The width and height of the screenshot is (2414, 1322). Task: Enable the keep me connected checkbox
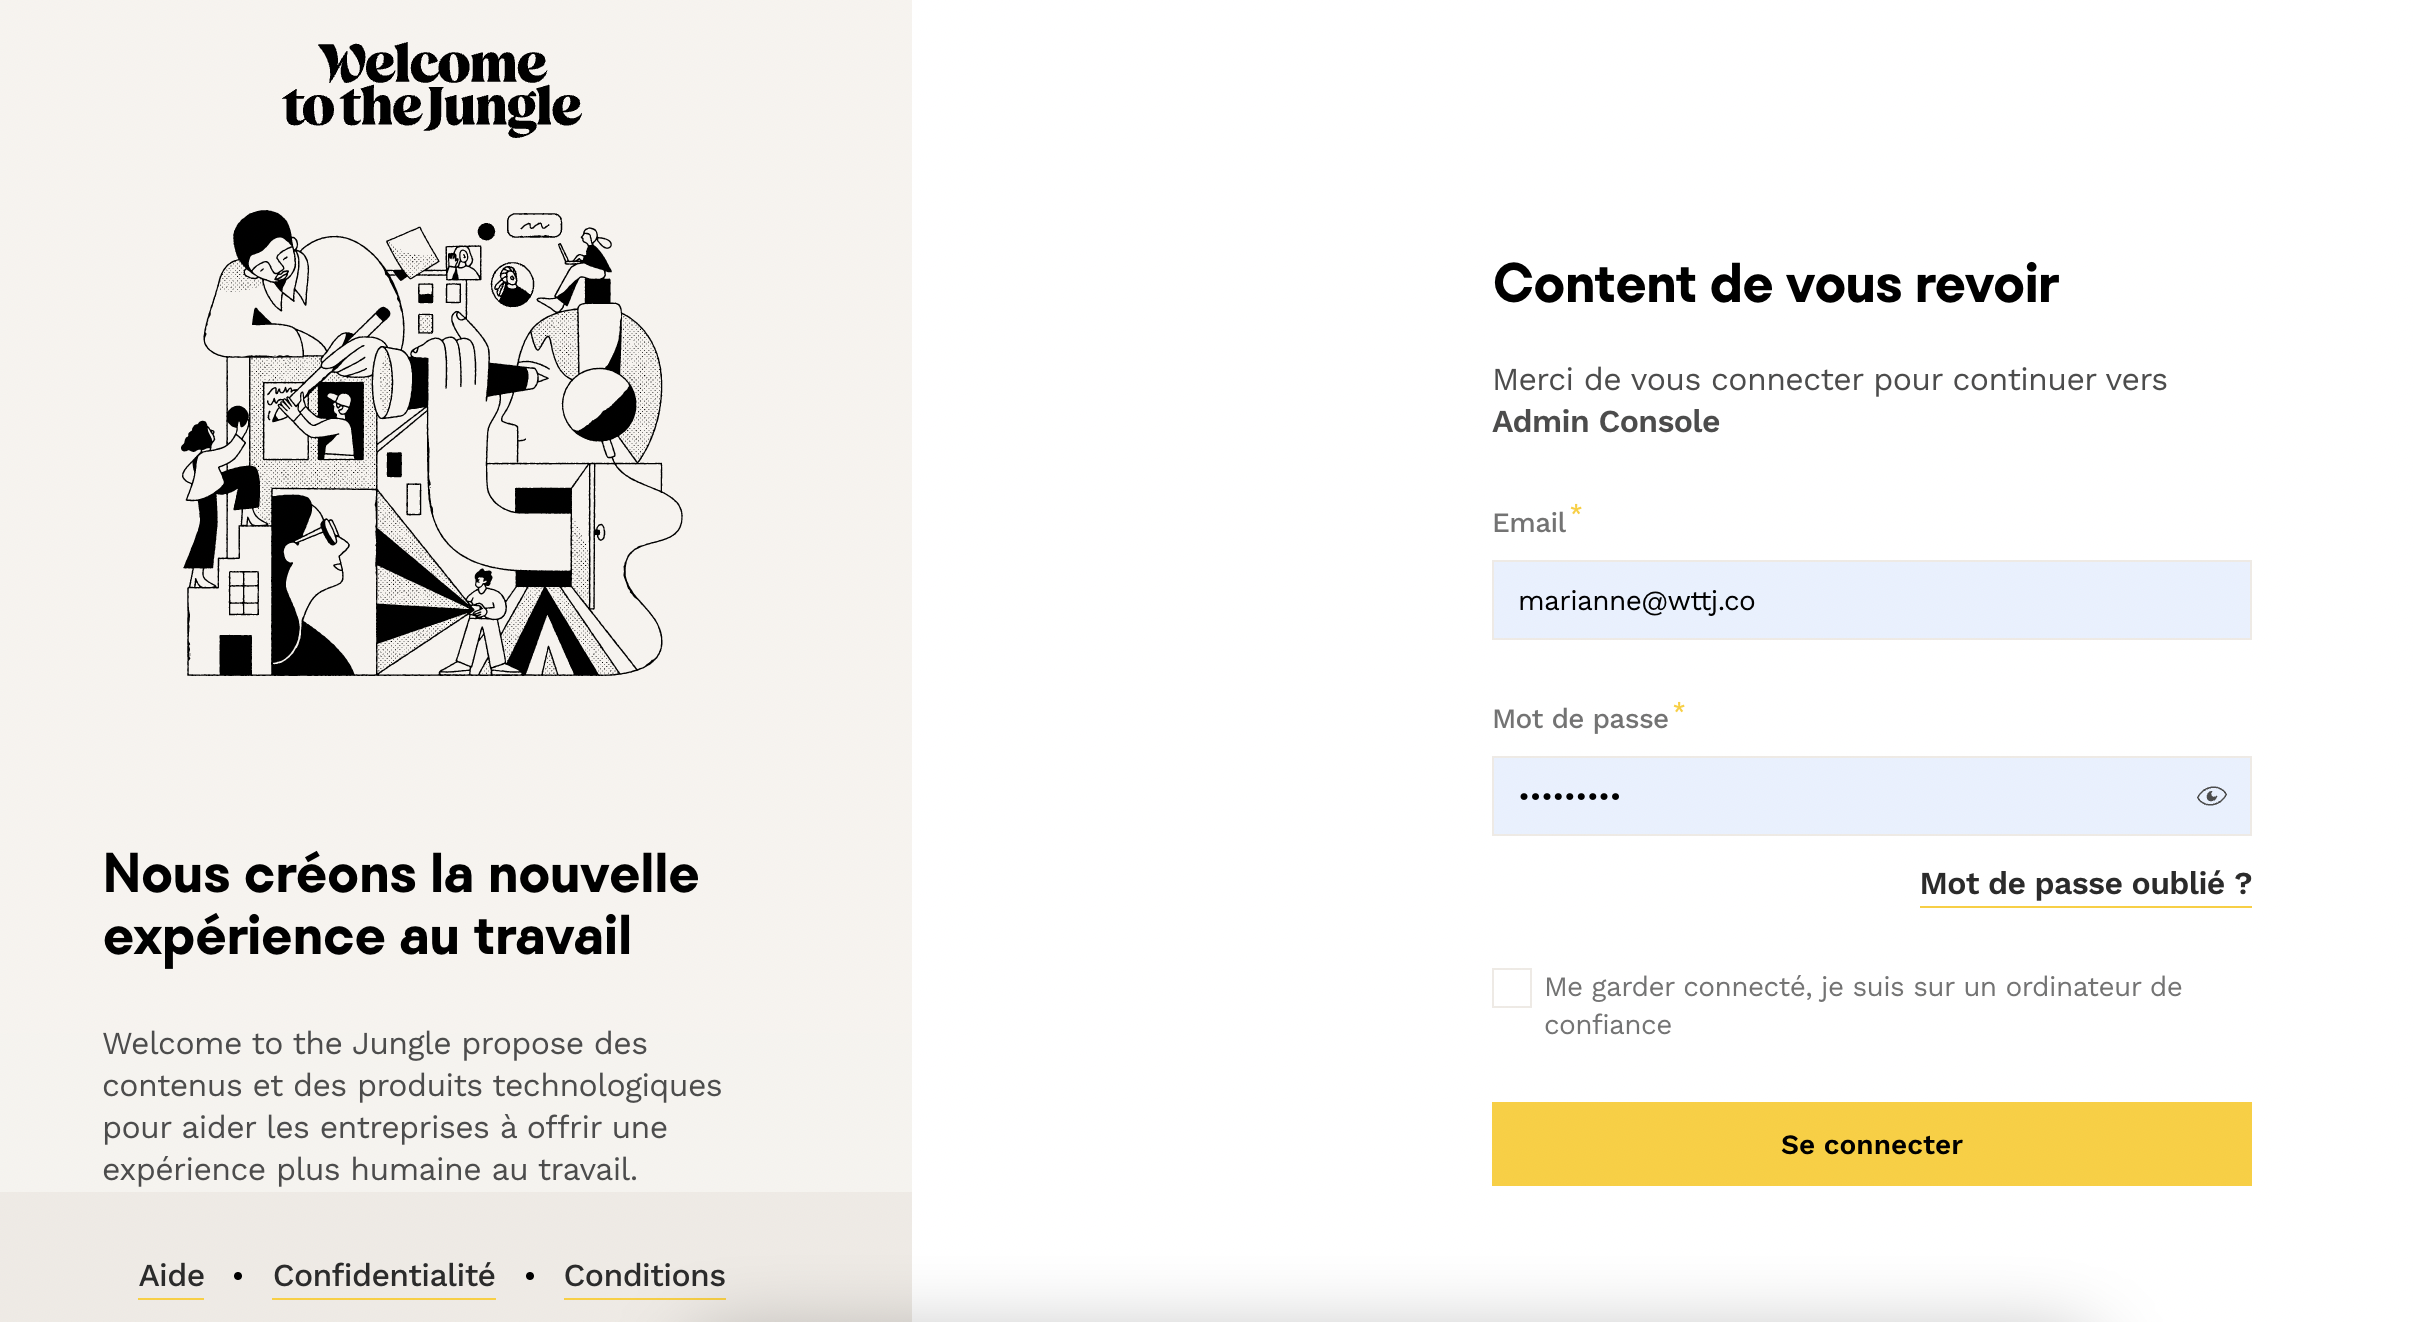click(1511, 988)
